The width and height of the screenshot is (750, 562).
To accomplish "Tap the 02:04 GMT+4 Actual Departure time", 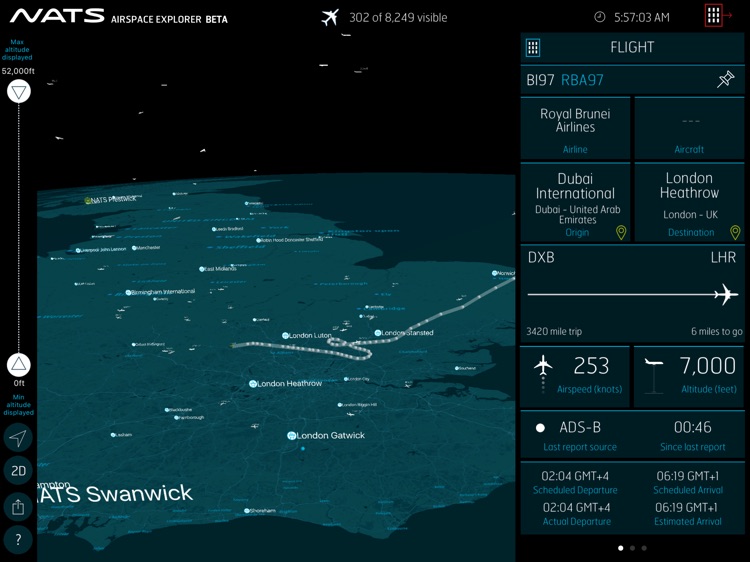I will (x=576, y=507).
